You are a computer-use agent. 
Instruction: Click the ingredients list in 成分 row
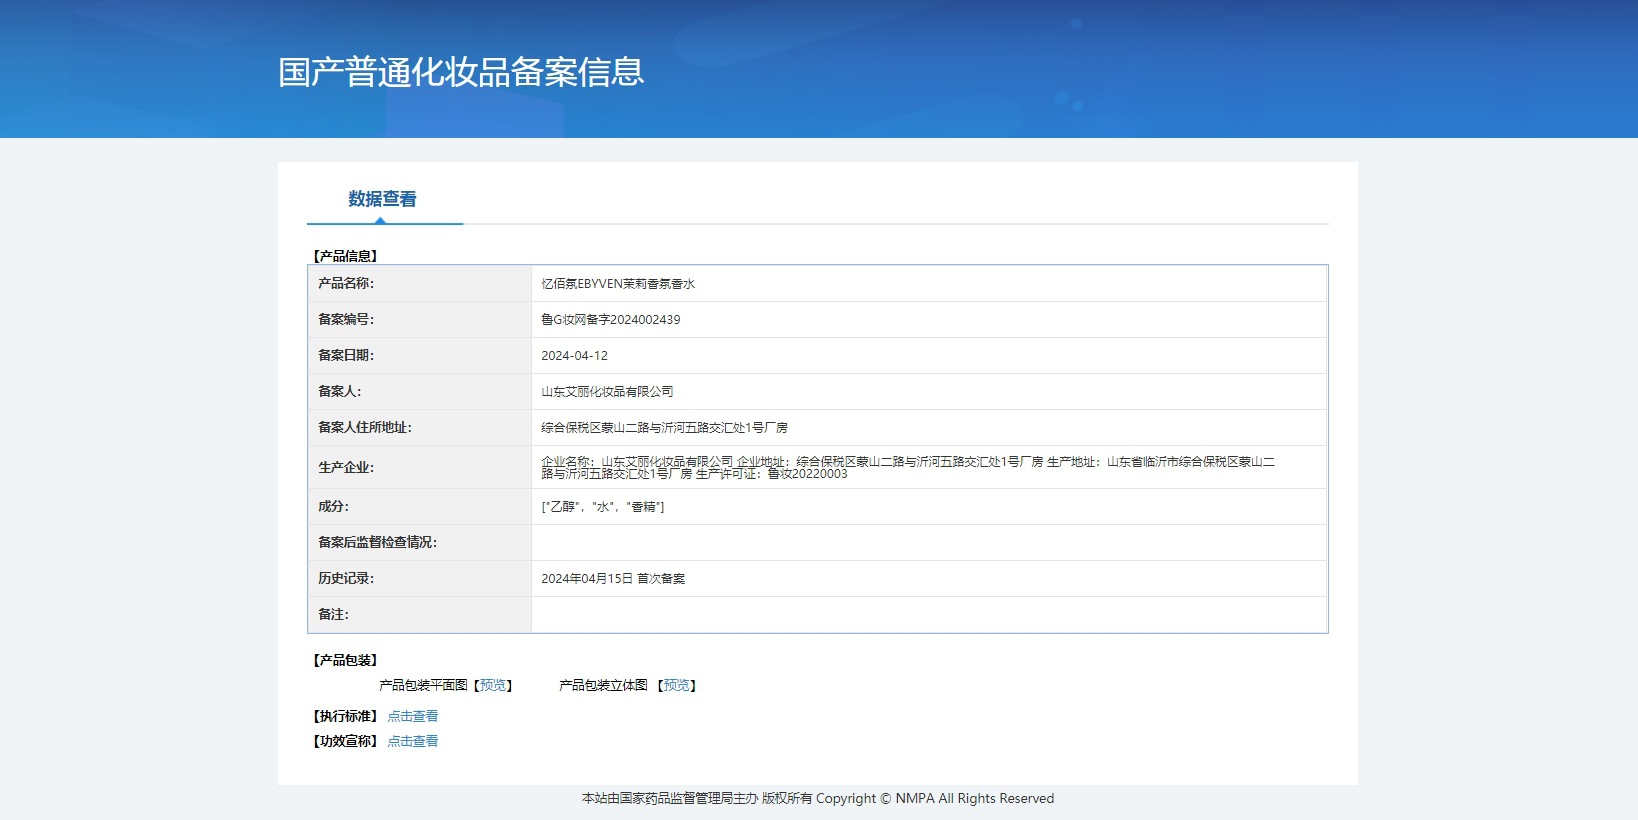[x=602, y=507]
